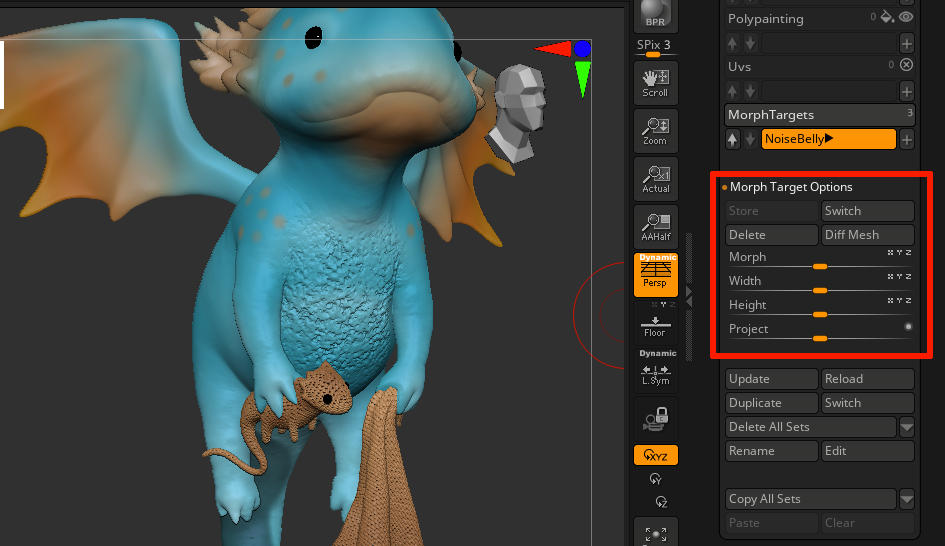The width and height of the screenshot is (945, 546).
Task: Click the red cone on the axis gizmo
Action: tap(554, 49)
